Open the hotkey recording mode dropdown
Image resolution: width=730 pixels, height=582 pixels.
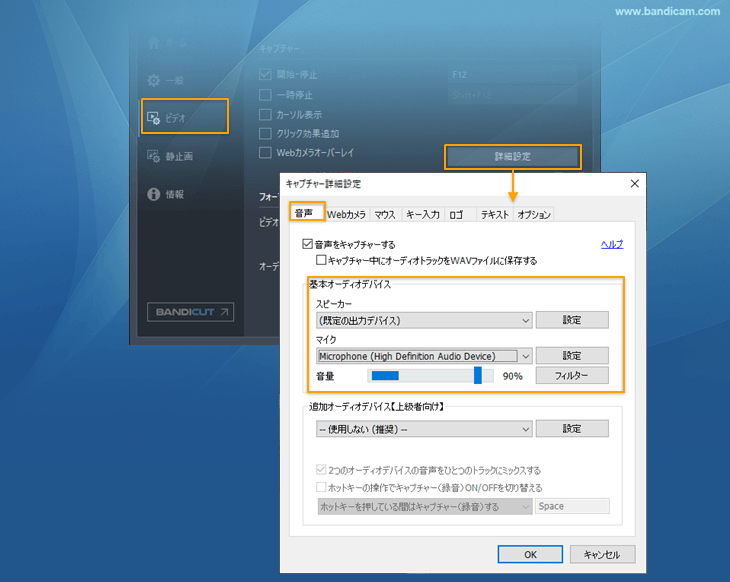[425, 507]
